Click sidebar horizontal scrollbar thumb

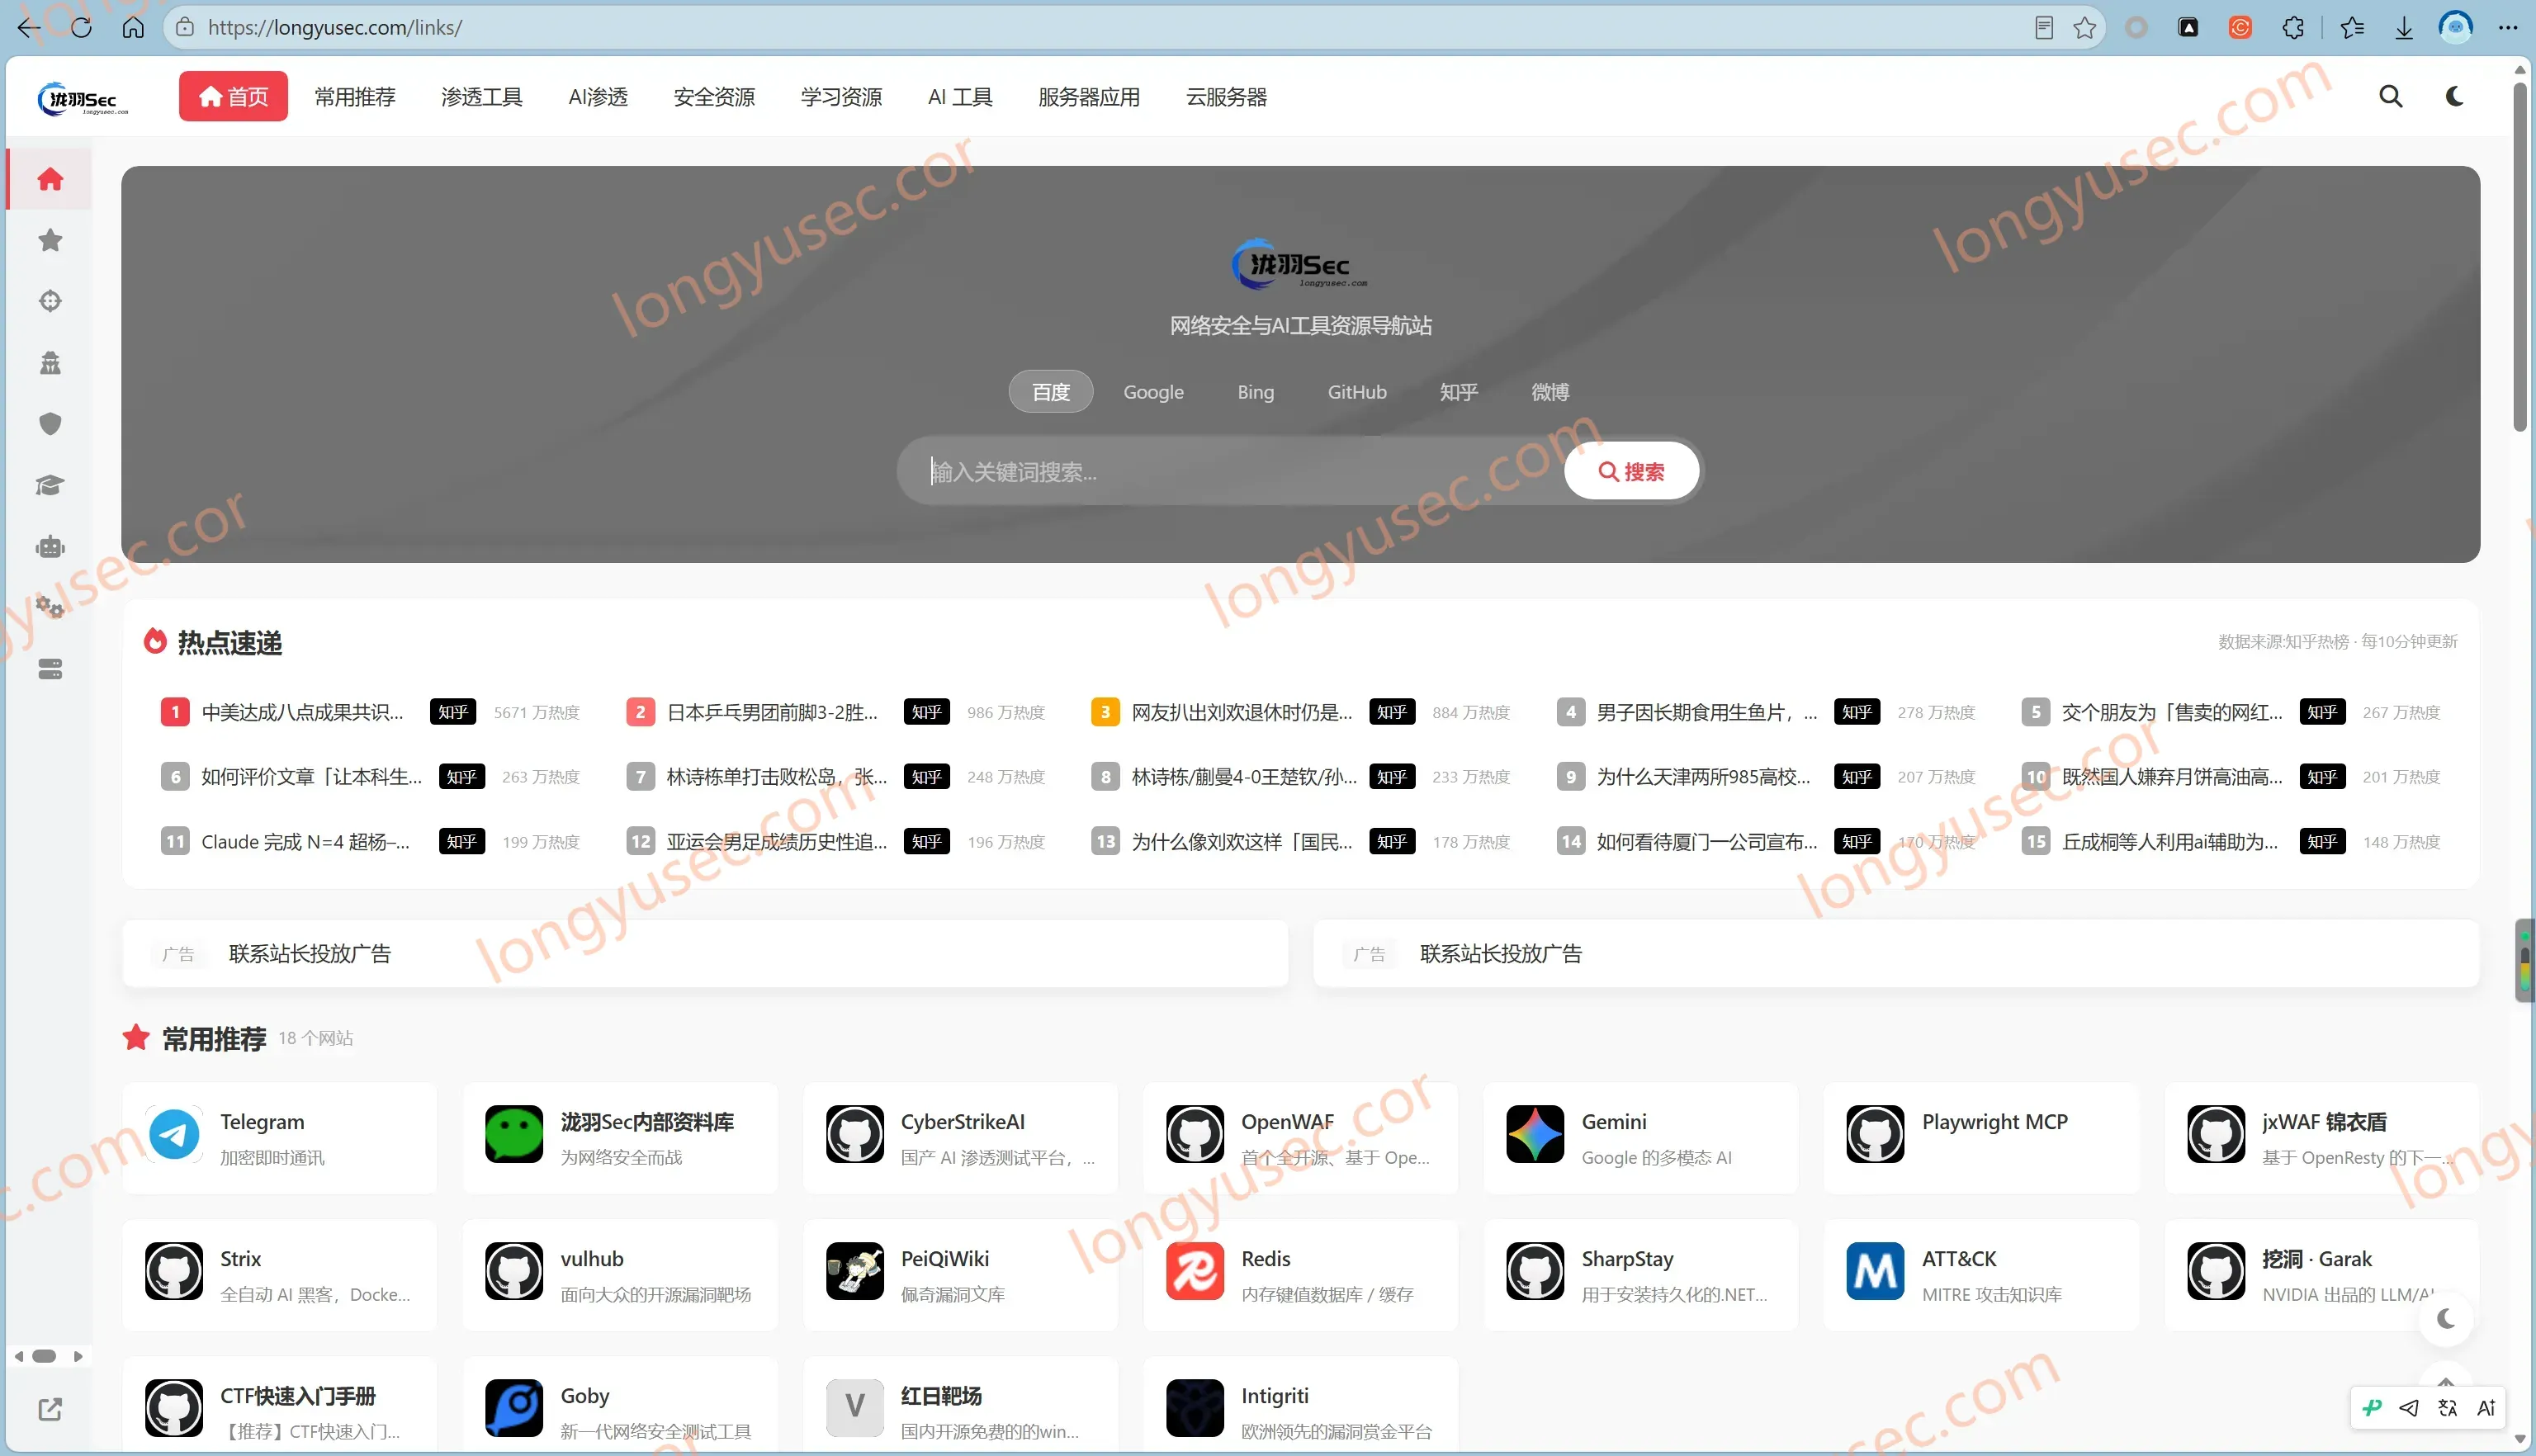click(x=44, y=1356)
